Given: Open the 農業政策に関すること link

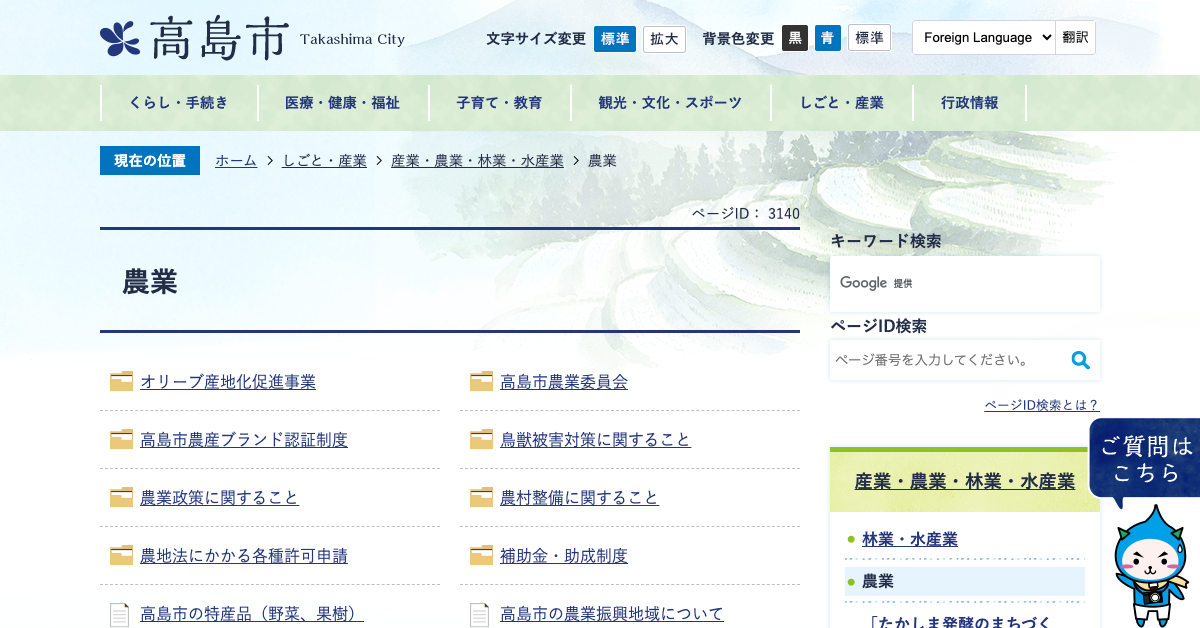Looking at the screenshot, I should [x=219, y=498].
